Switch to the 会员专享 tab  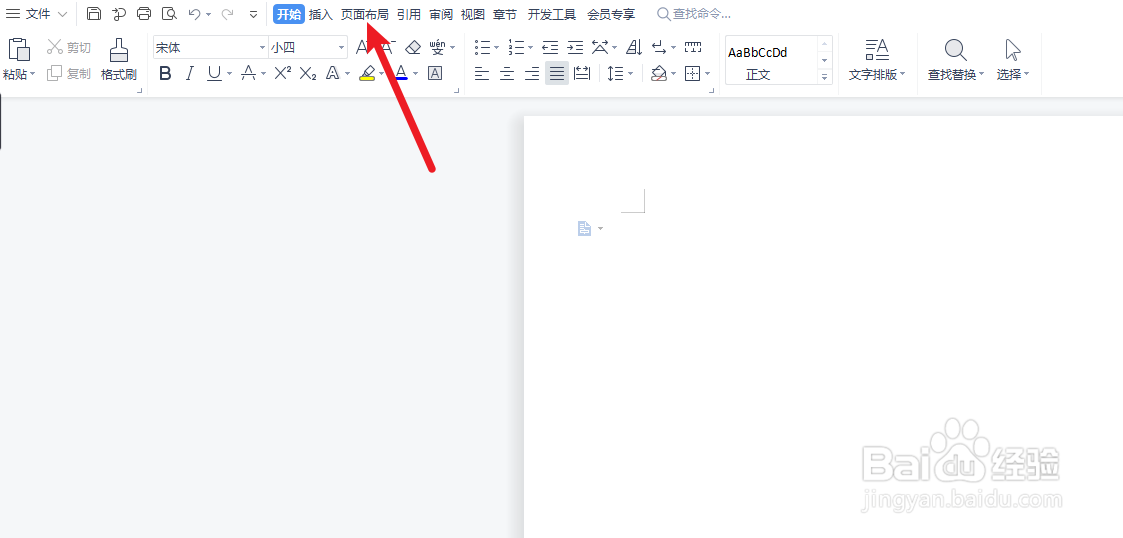[611, 14]
